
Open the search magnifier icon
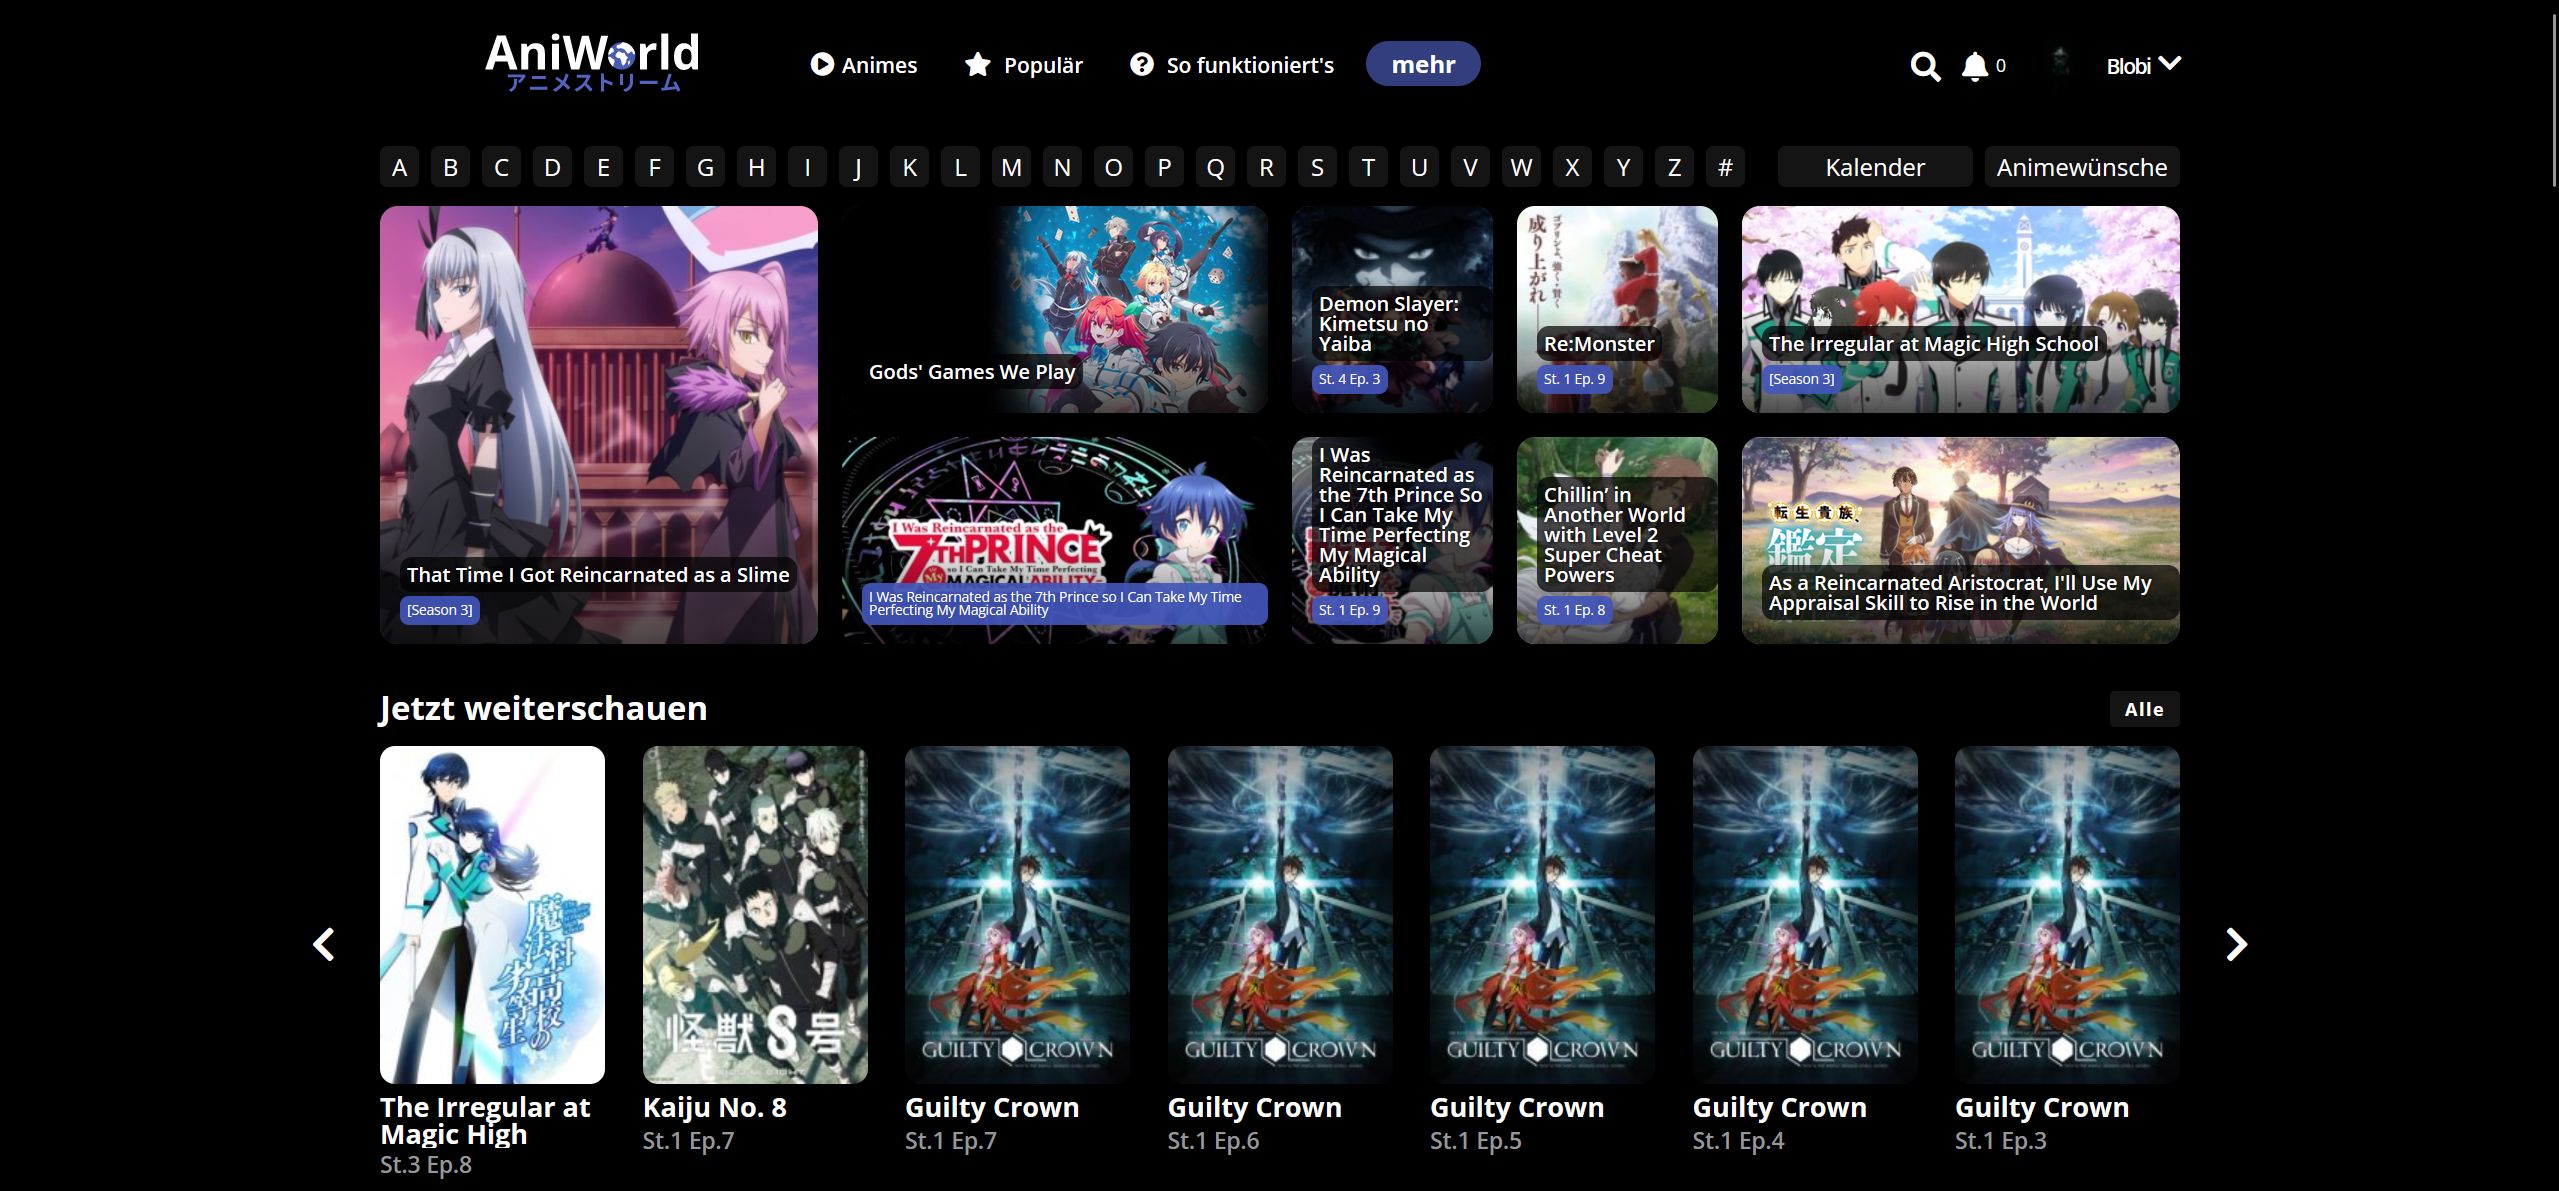(x=1925, y=66)
